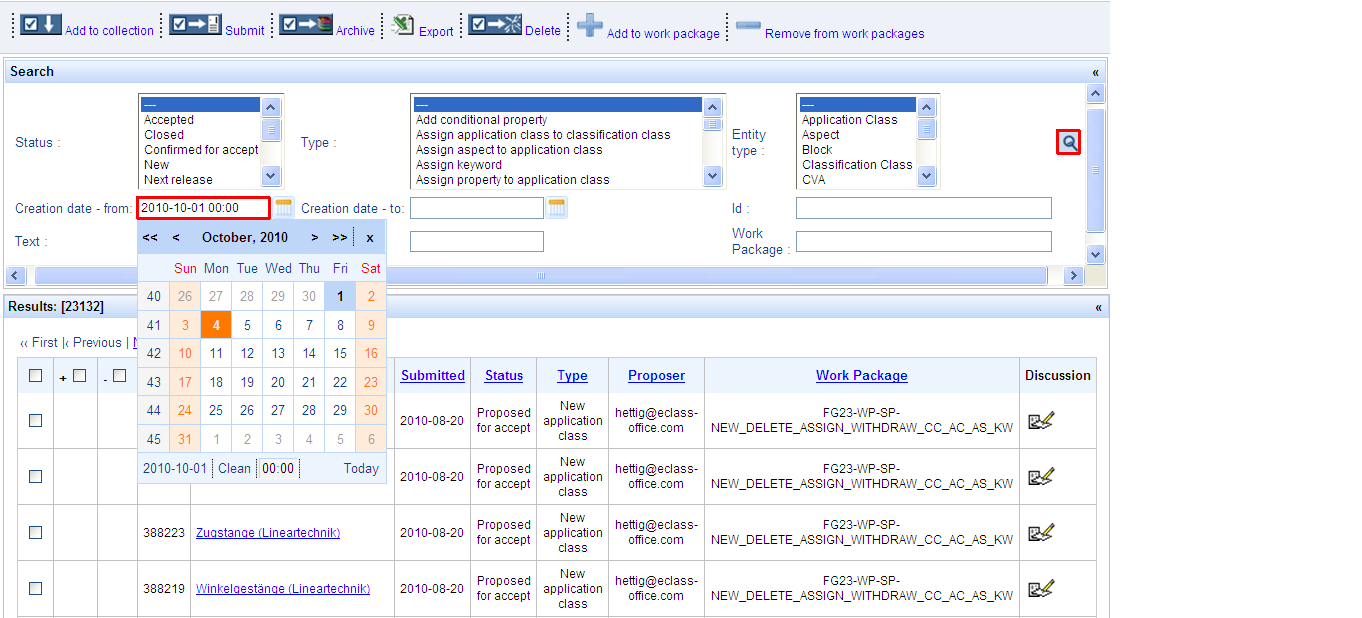
Task: Click the search panel horizontal scrollbar
Action: (x=540, y=276)
